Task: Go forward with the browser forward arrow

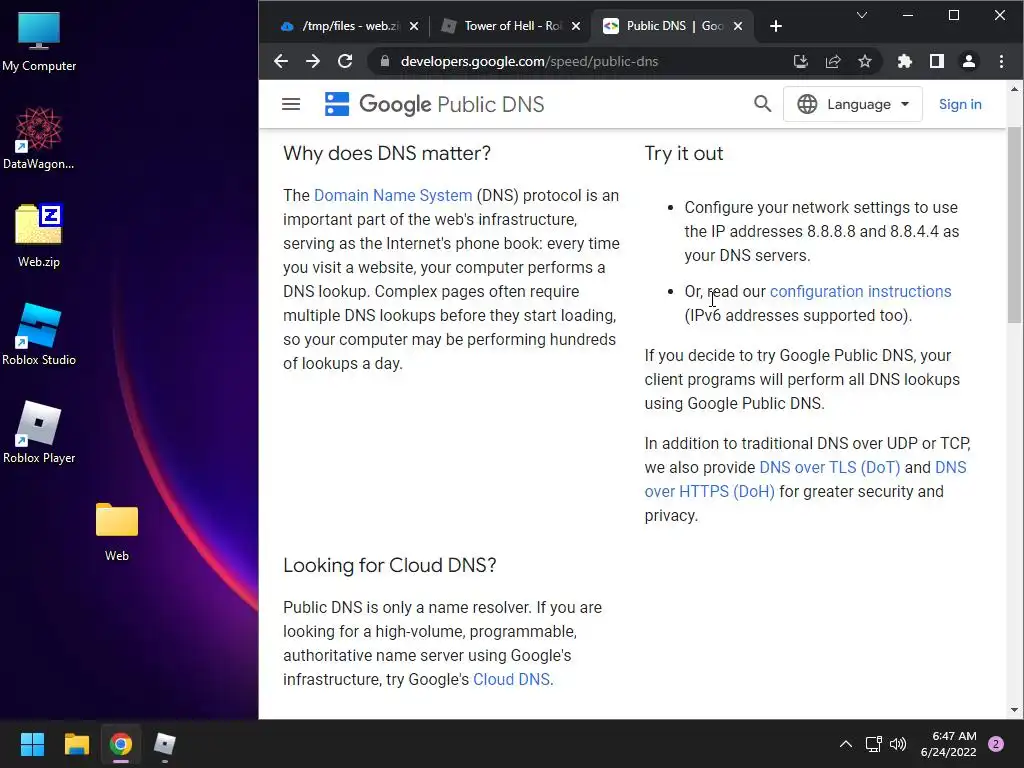Action: tap(313, 61)
